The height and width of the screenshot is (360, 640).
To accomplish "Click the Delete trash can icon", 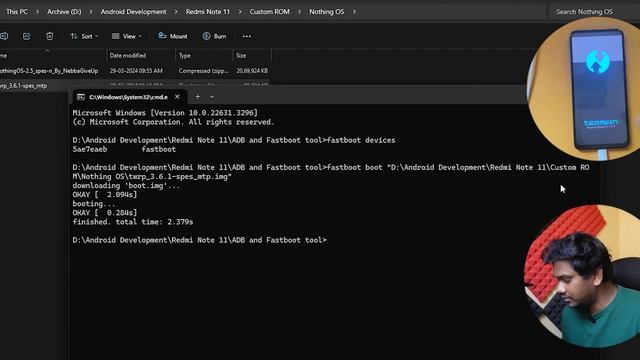I will 49,36.
